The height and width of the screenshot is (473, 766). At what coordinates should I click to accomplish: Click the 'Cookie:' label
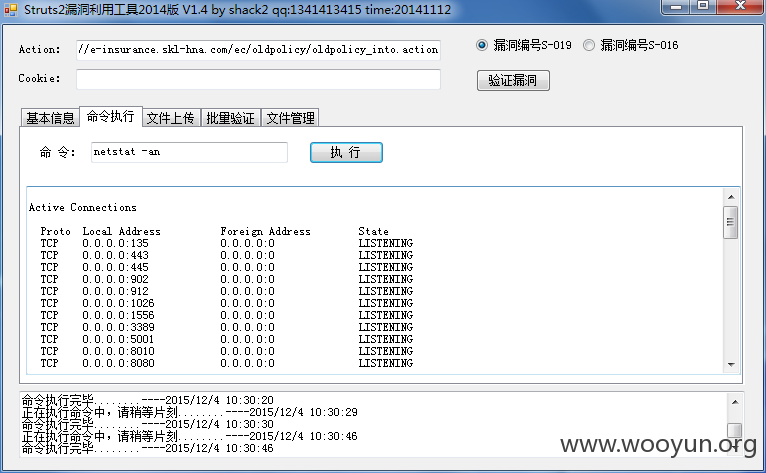[x=40, y=78]
